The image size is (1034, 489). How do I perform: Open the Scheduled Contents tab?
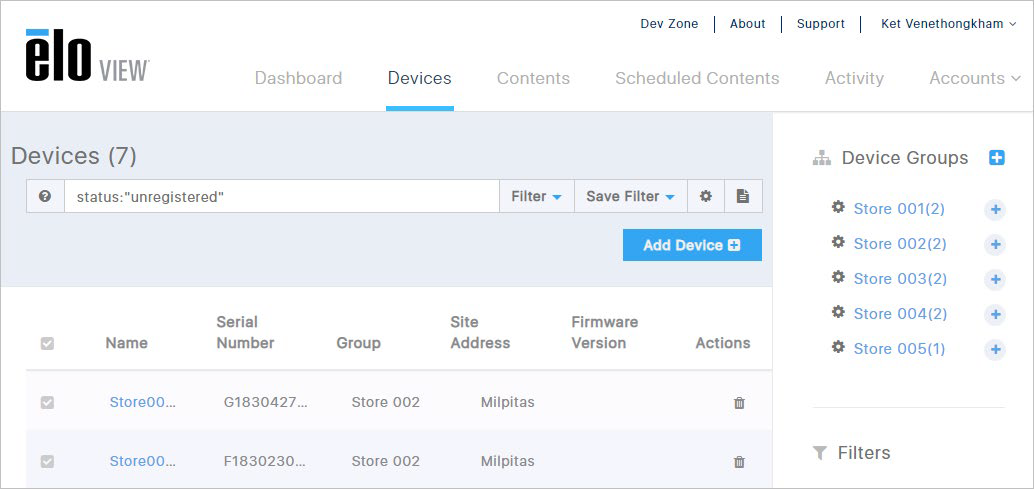pyautogui.click(x=697, y=78)
